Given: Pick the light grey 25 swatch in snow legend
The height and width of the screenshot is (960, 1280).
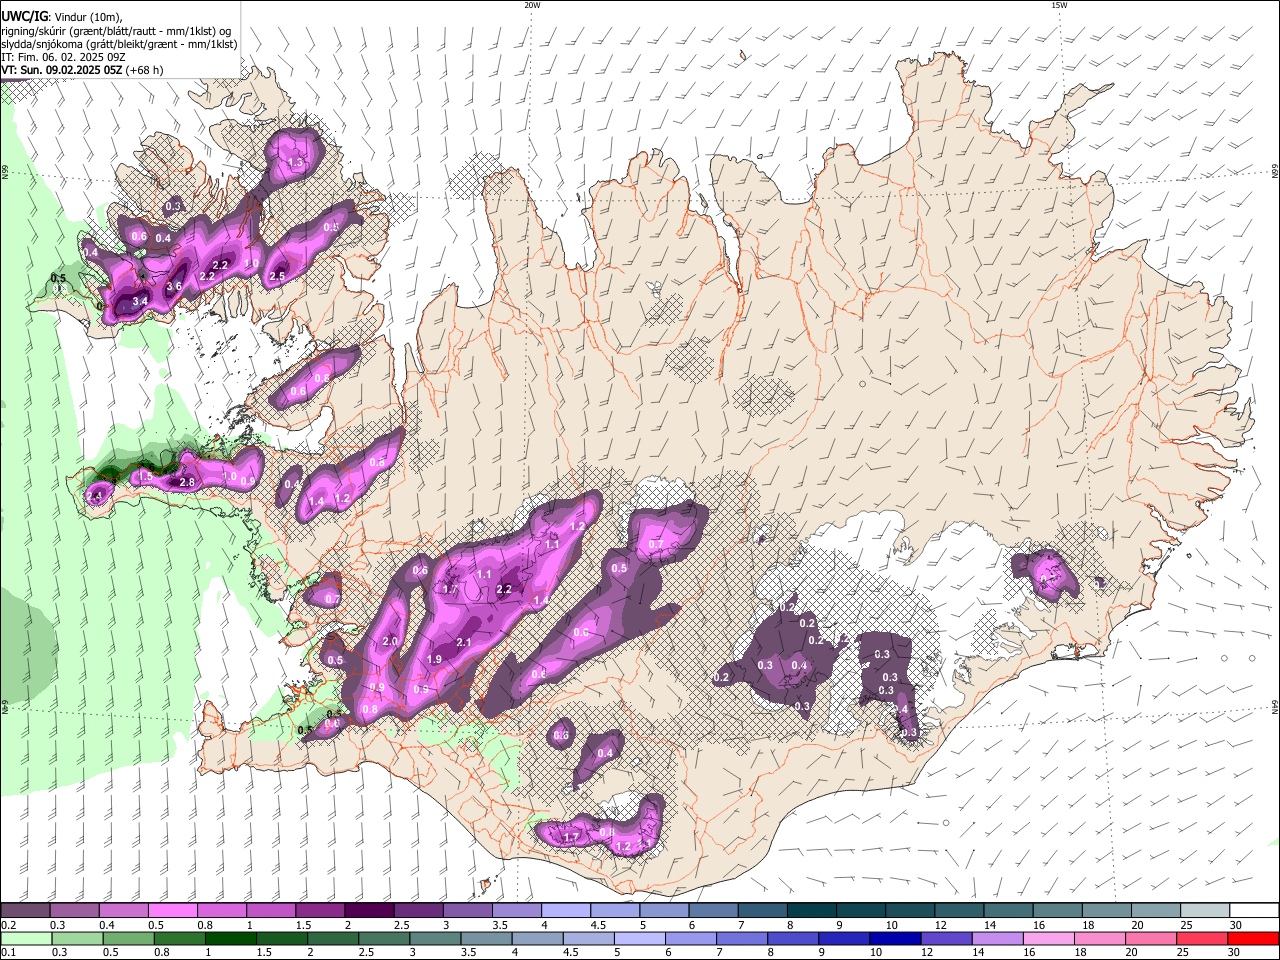Looking at the screenshot, I should tap(1204, 911).
